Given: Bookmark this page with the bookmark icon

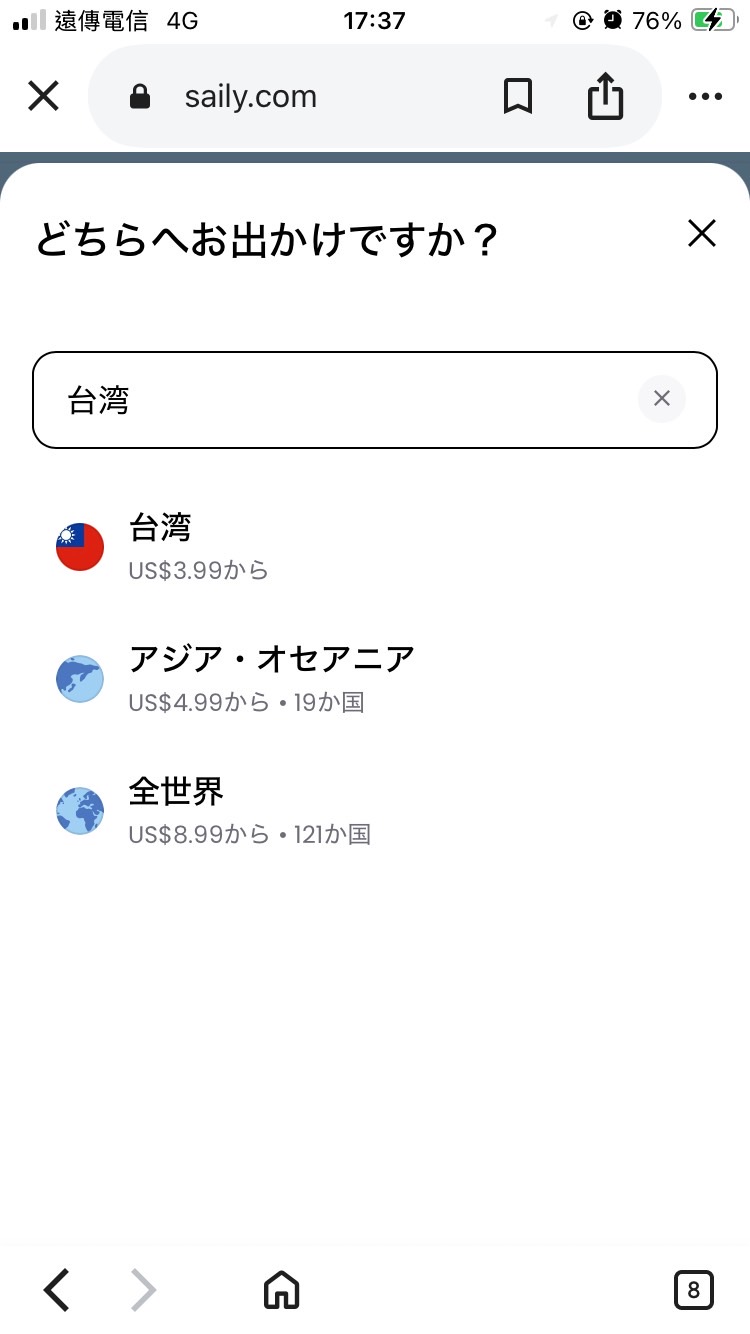Looking at the screenshot, I should point(517,97).
